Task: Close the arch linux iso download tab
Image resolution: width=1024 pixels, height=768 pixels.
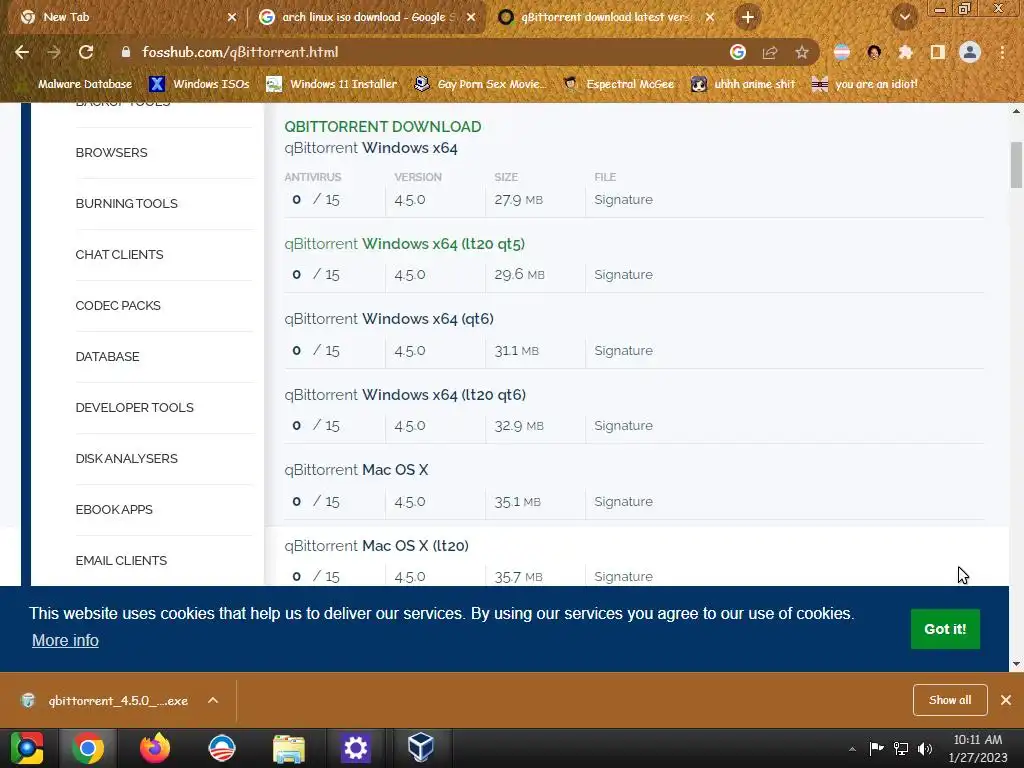Action: pyautogui.click(x=471, y=17)
